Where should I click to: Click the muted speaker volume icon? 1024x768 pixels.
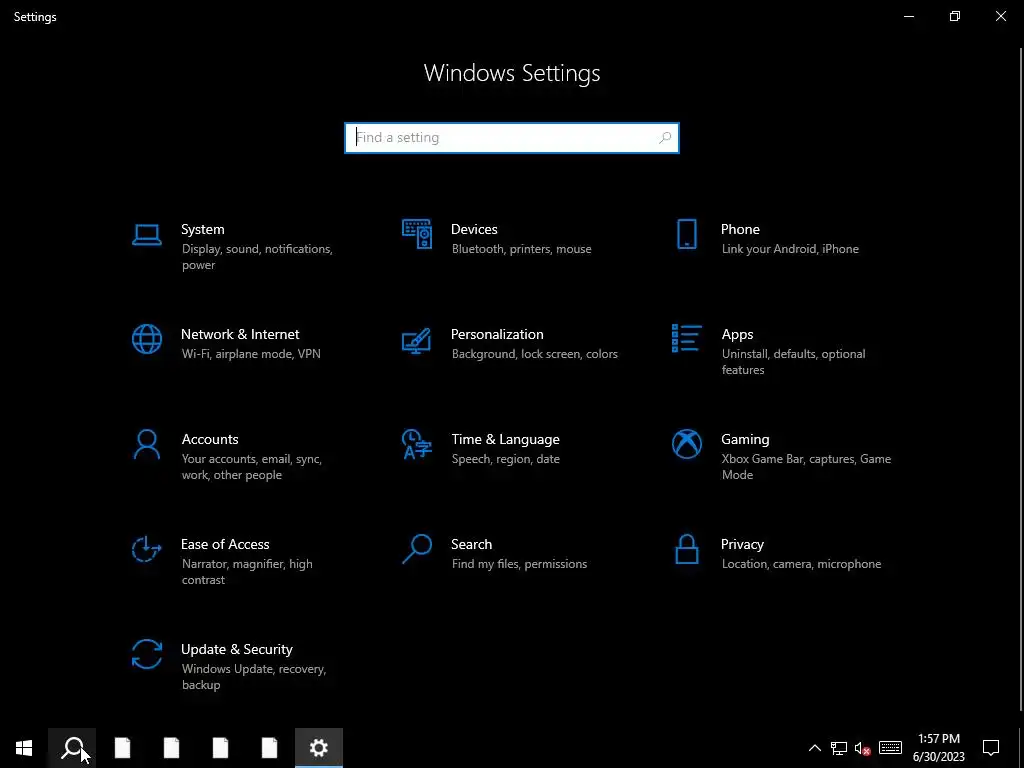tap(862, 748)
